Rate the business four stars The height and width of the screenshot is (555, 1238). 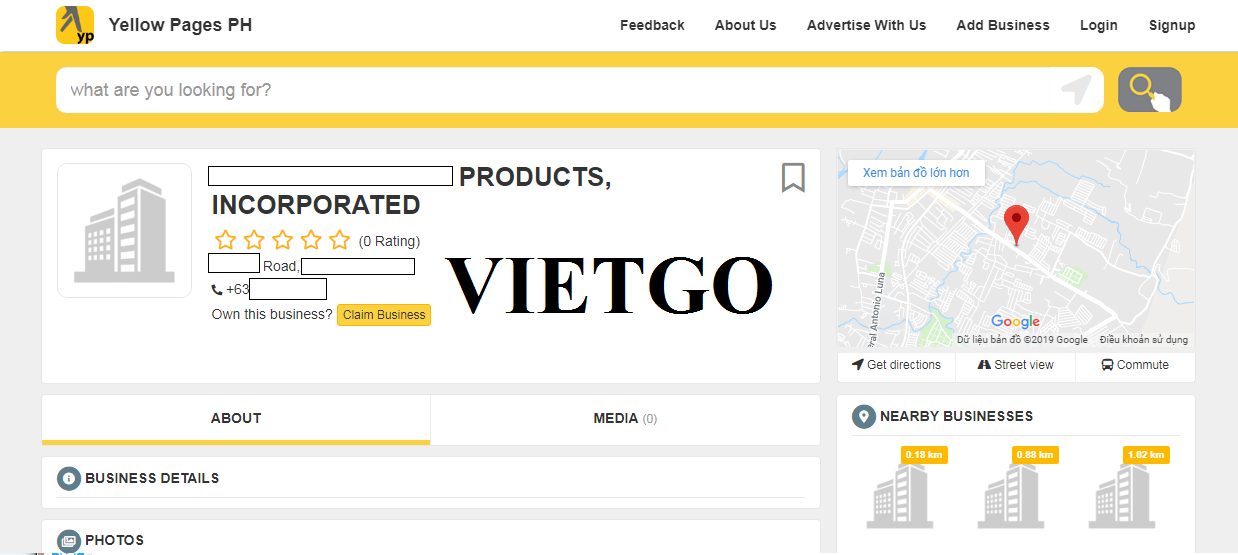click(312, 240)
